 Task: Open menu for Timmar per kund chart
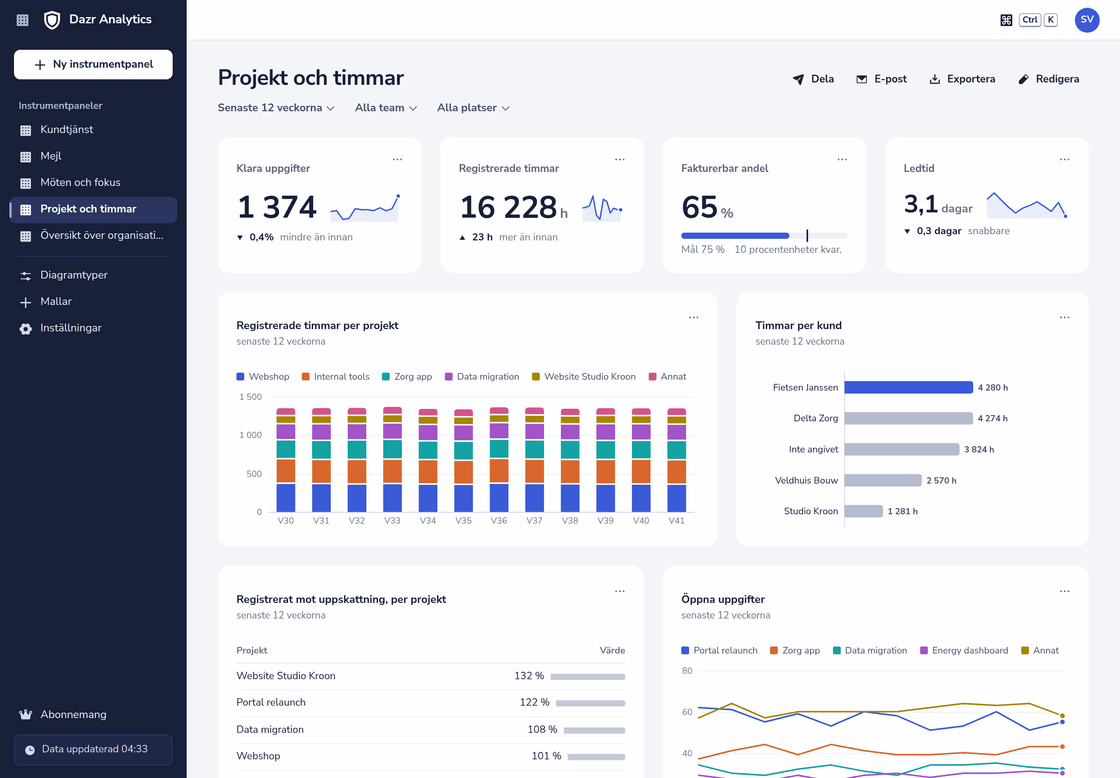coord(1064,317)
